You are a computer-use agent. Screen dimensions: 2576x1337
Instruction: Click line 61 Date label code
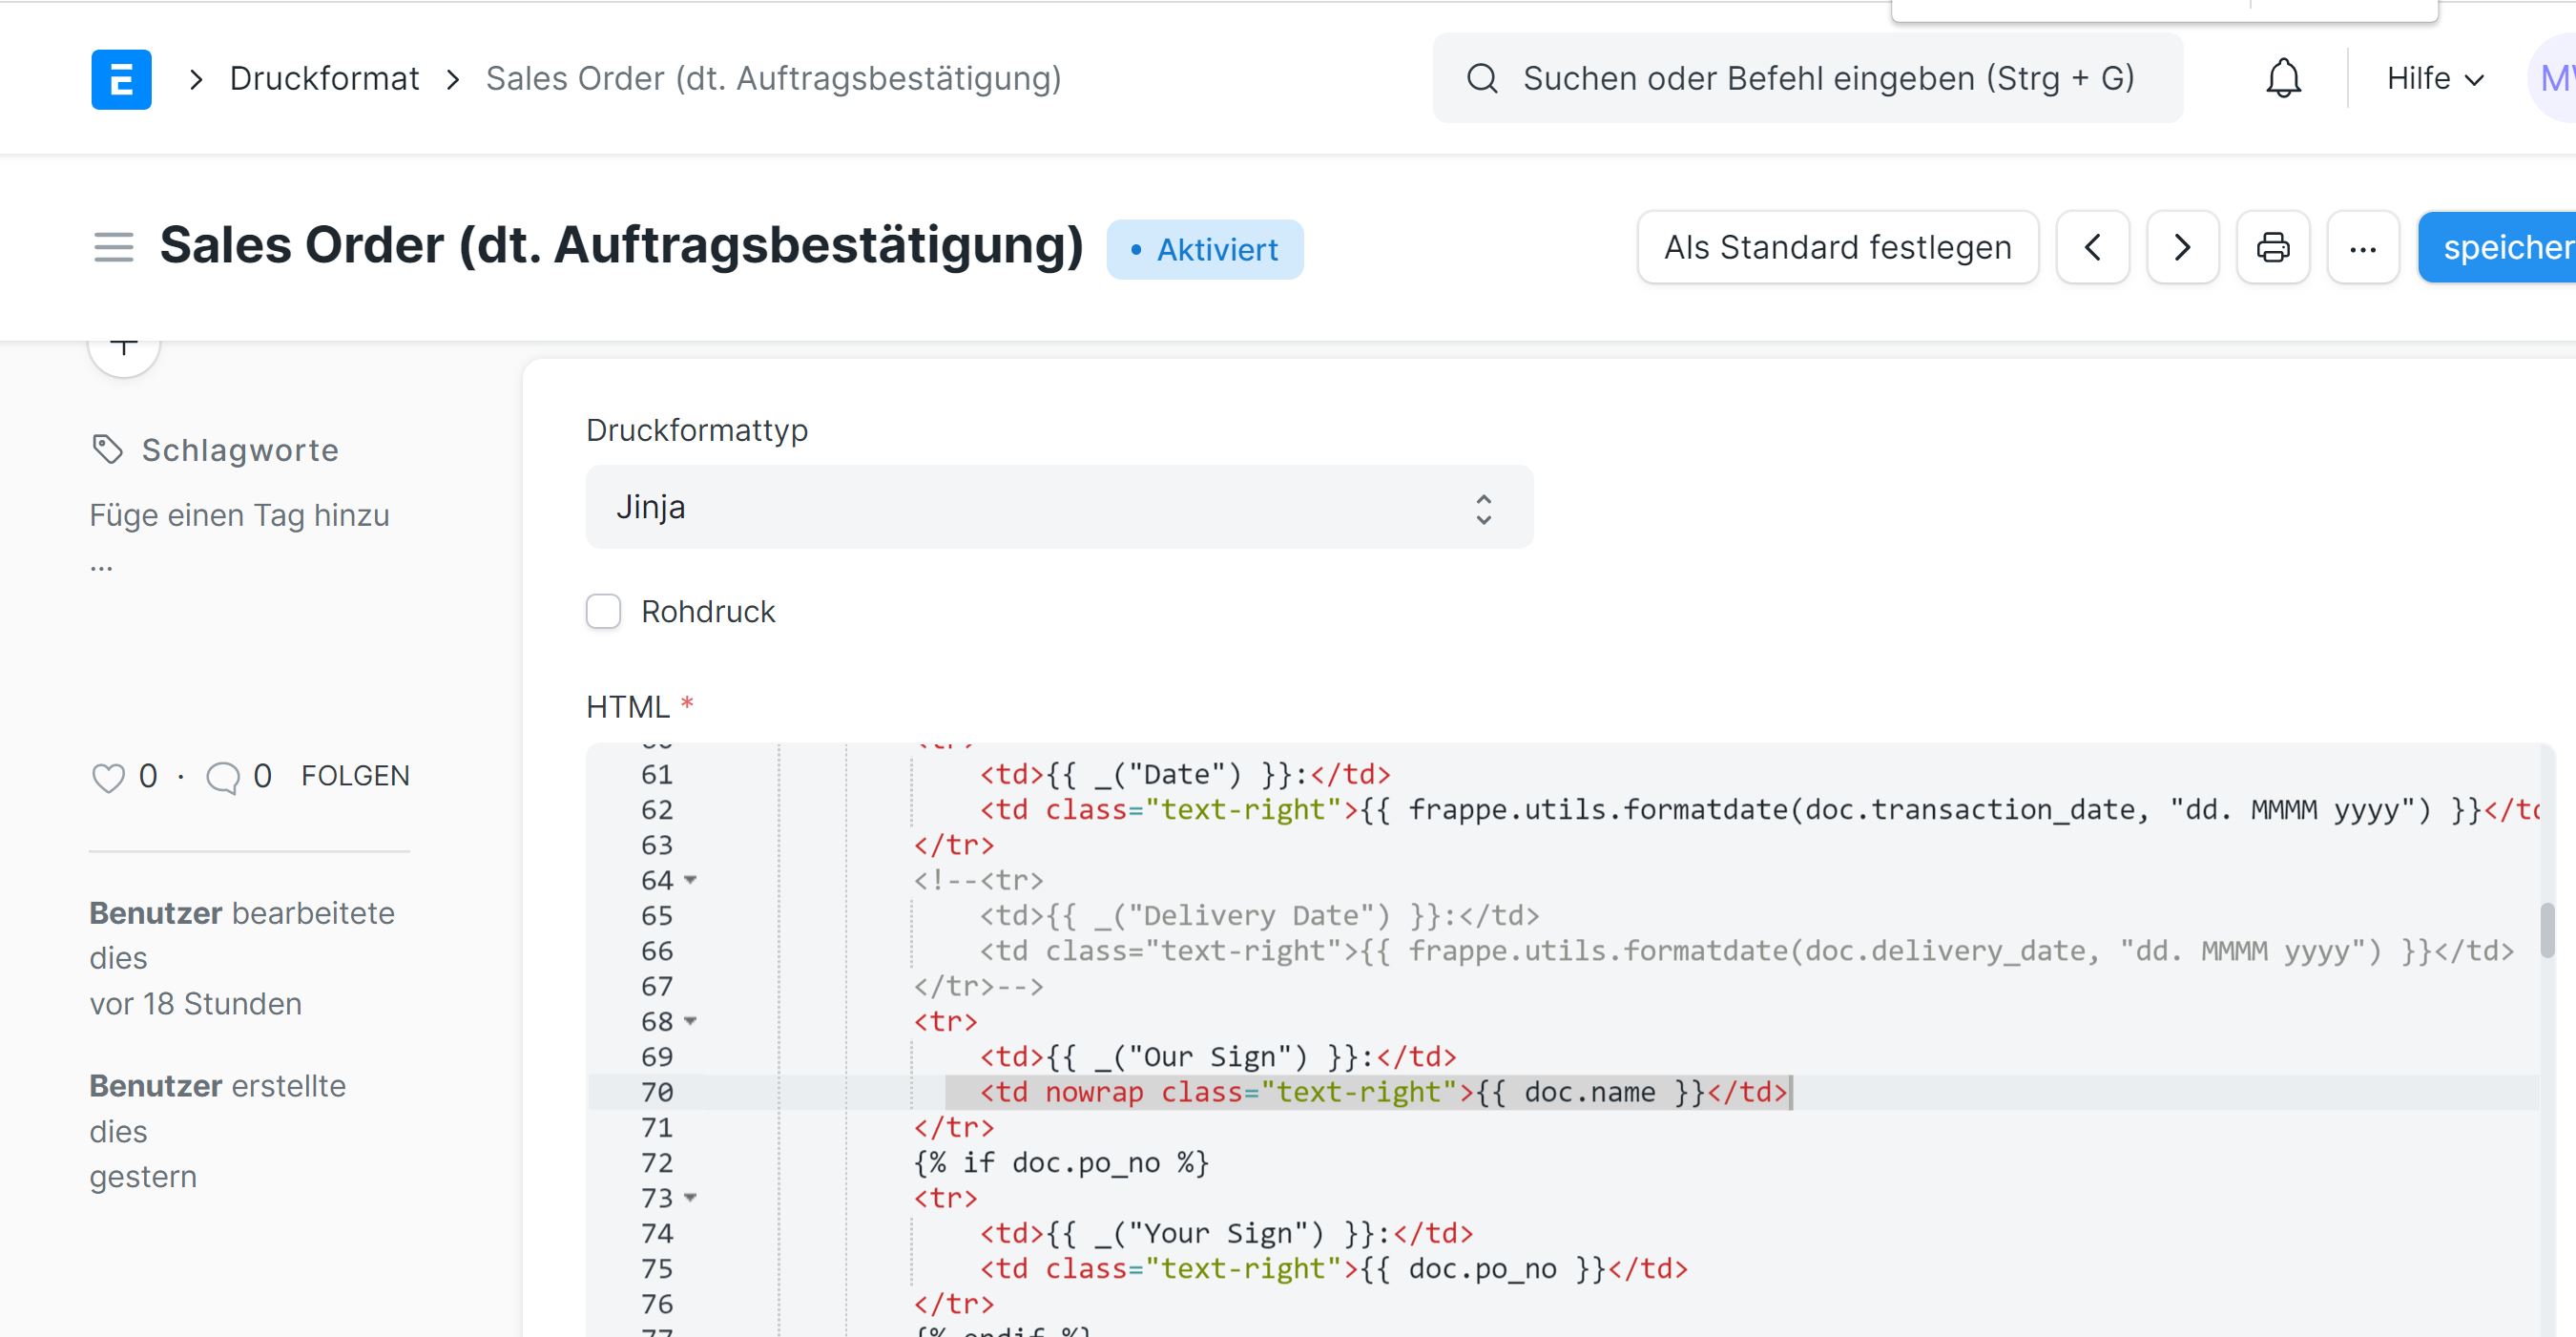pos(1185,774)
